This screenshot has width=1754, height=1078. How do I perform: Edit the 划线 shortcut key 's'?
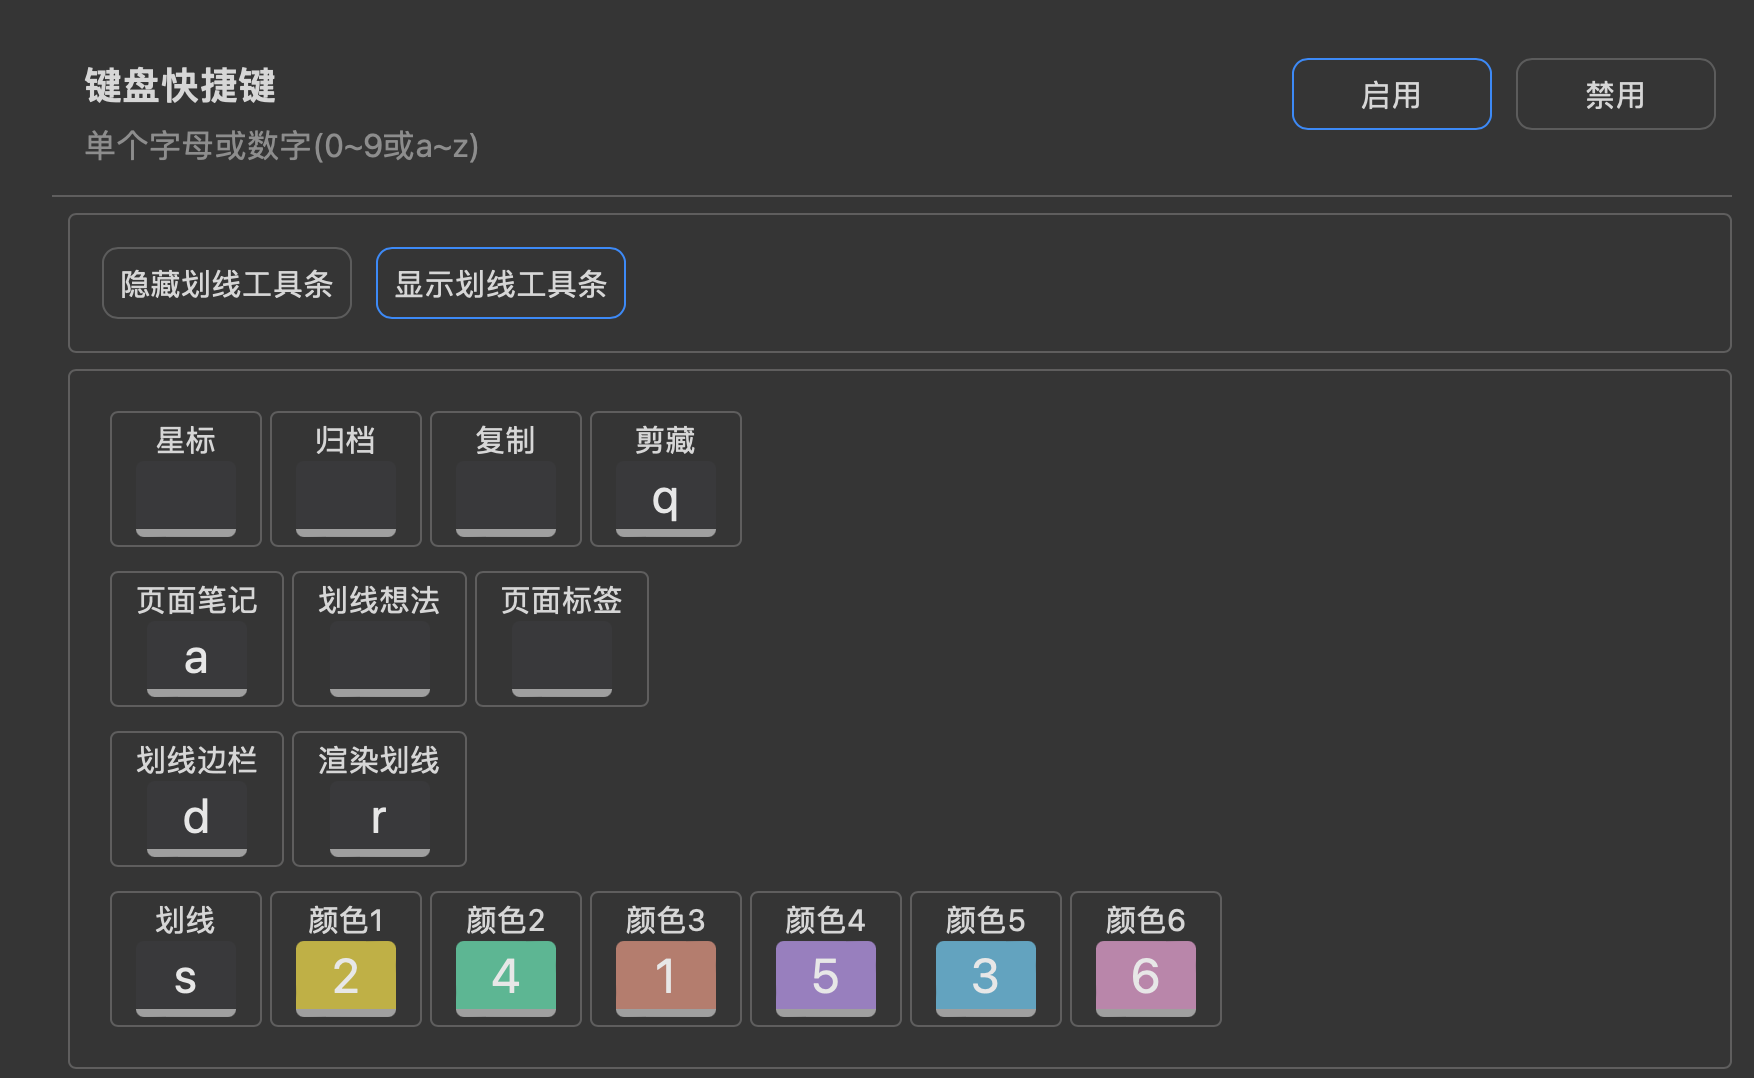point(186,978)
